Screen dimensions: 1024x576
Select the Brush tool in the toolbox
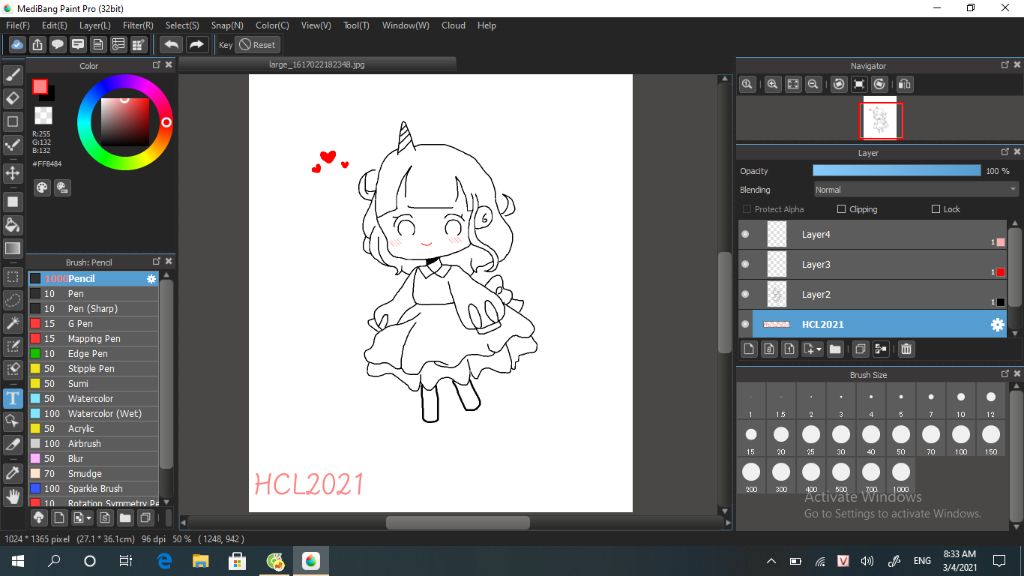point(12,75)
